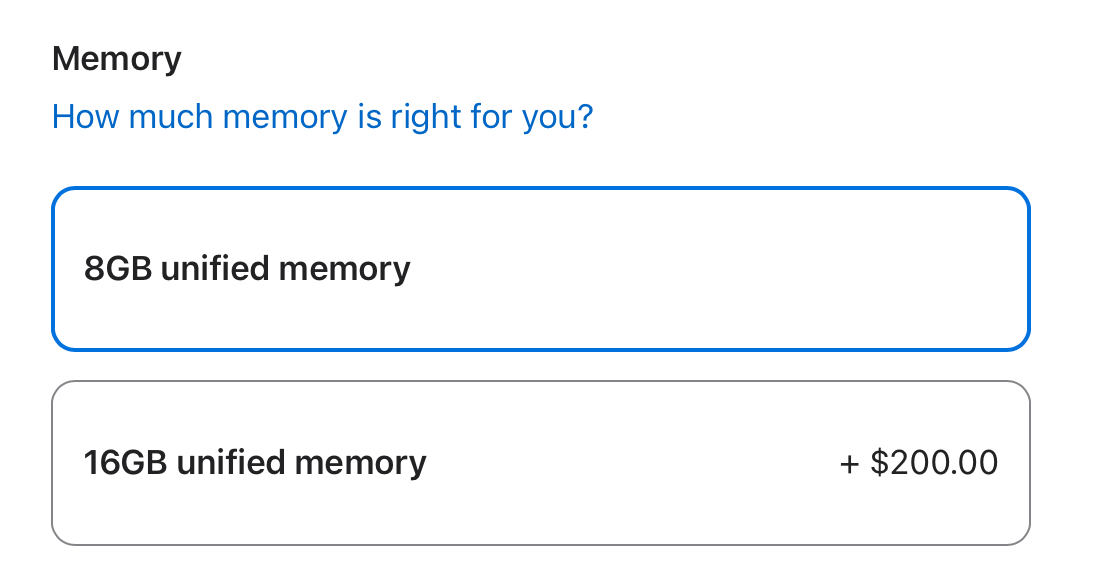Click the '8GB unified memory' text label
The width and height of the screenshot is (1096, 564).
247,269
